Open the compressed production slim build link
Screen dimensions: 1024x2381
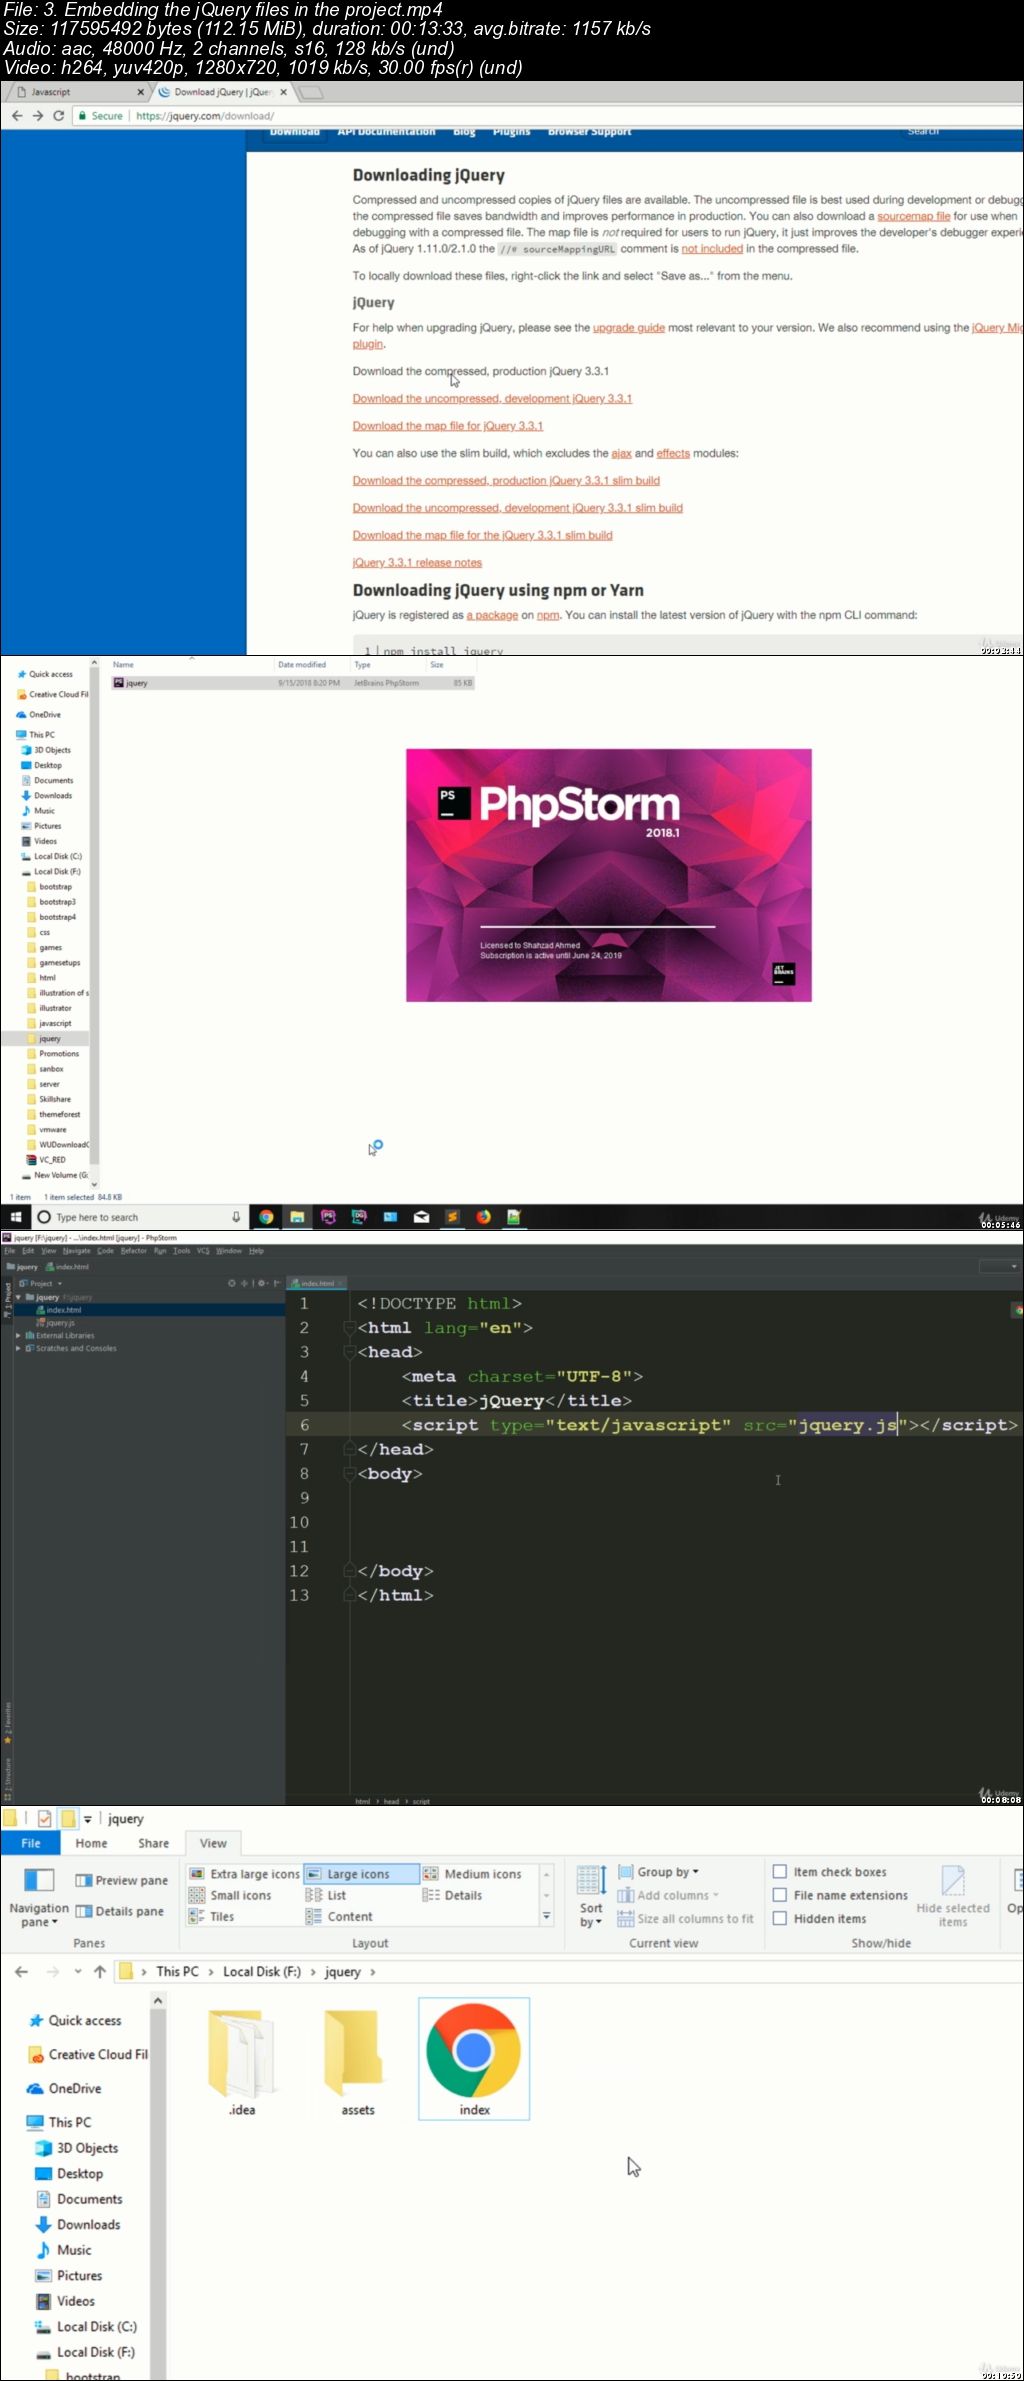(506, 481)
